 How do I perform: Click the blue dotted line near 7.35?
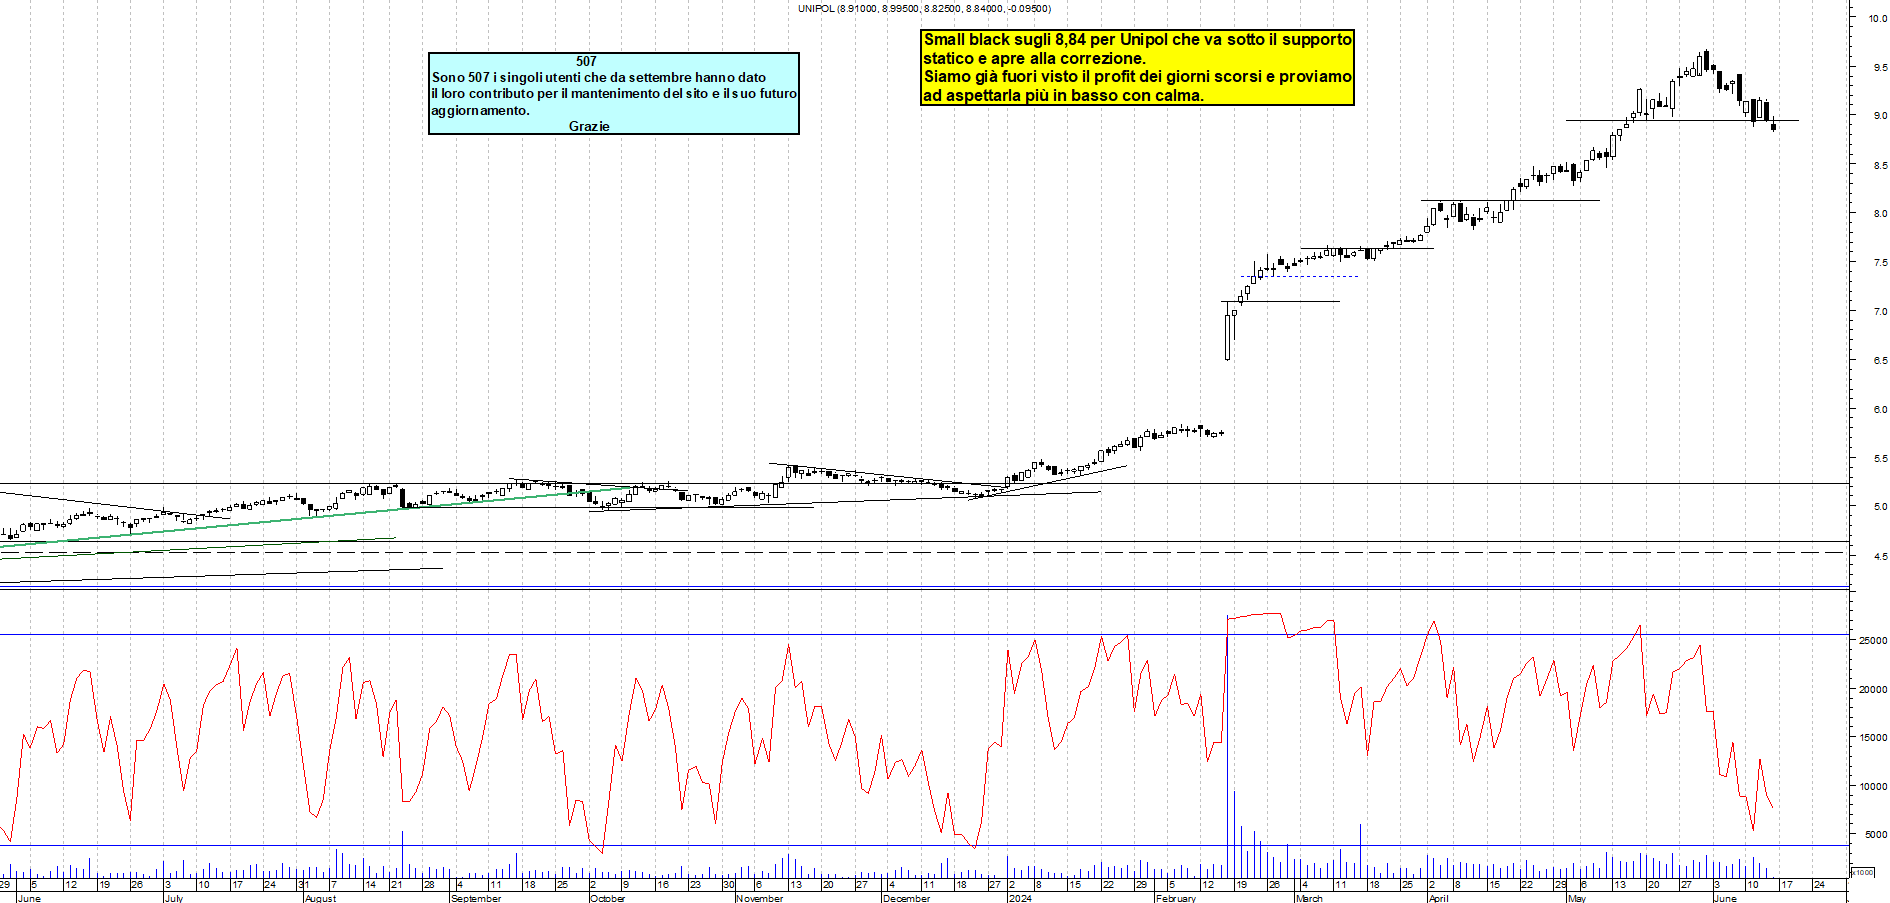coord(1299,277)
